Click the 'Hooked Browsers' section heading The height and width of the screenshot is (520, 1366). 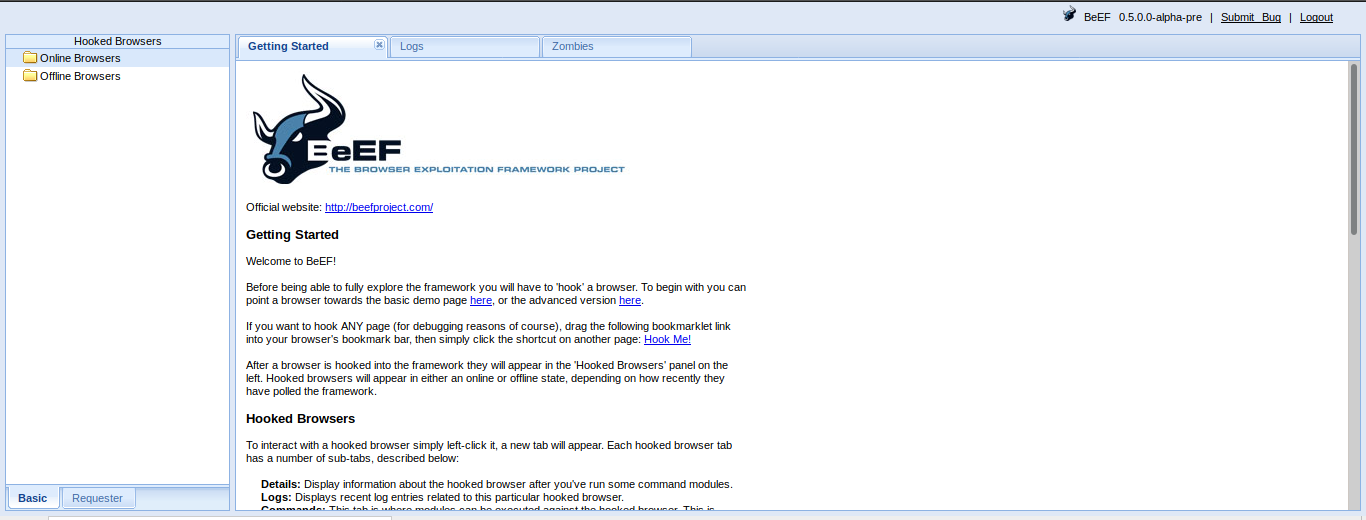pos(300,418)
